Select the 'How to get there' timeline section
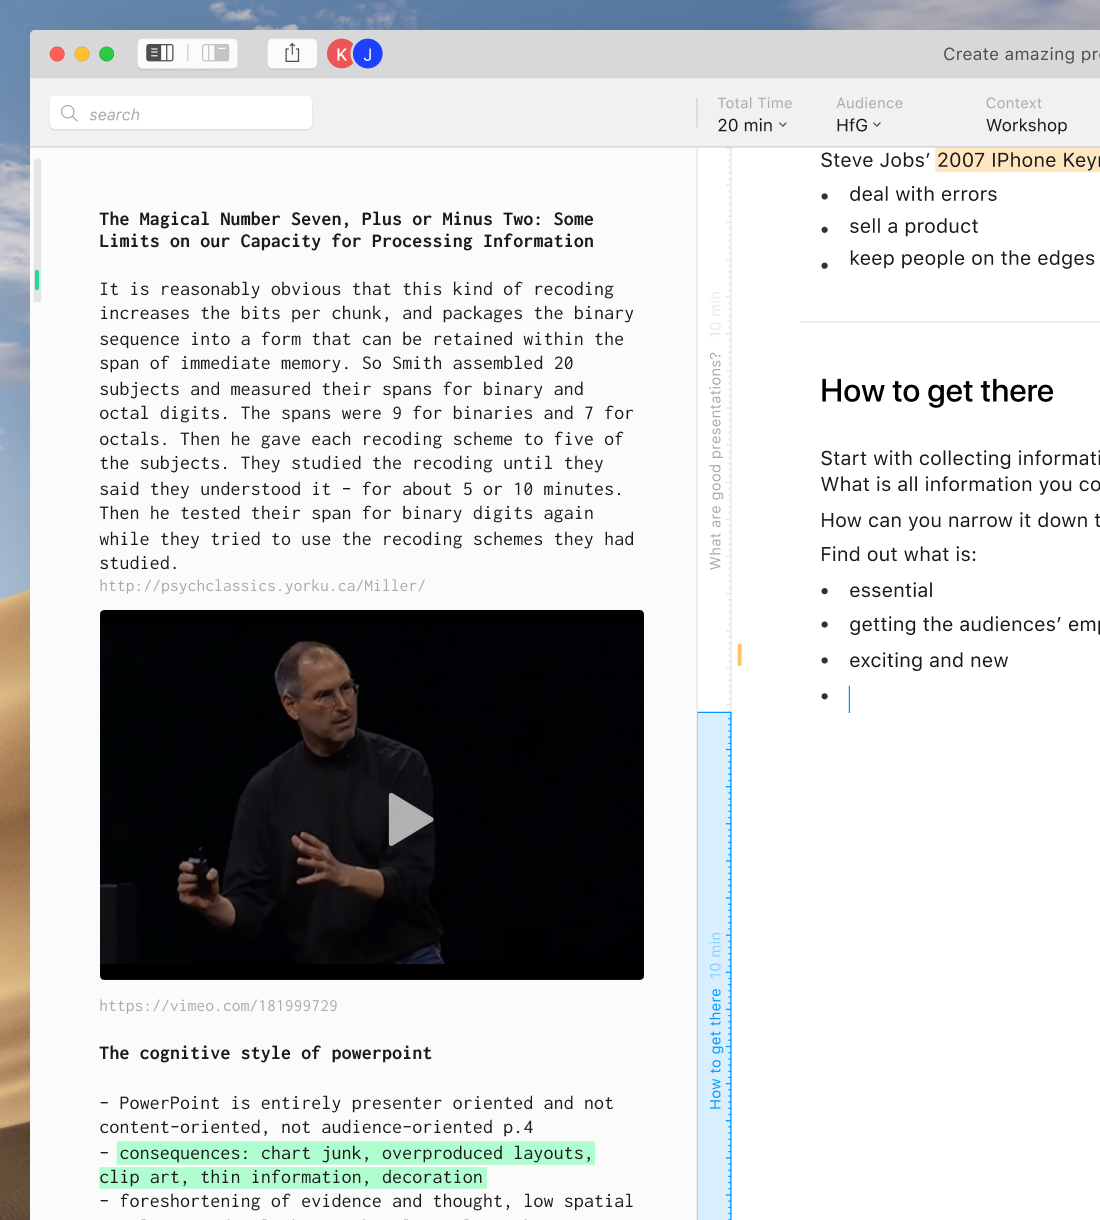The width and height of the screenshot is (1100, 1220). coord(714,965)
